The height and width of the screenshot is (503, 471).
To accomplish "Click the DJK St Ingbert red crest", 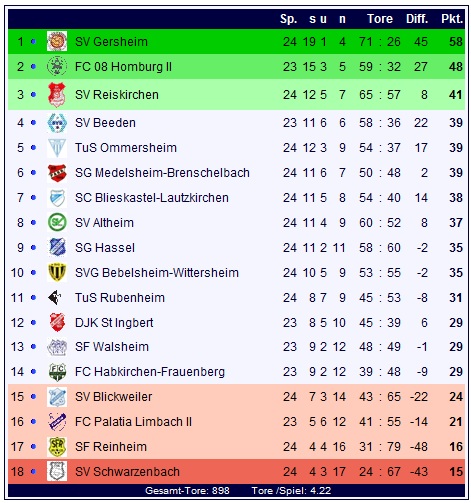I will (x=57, y=322).
